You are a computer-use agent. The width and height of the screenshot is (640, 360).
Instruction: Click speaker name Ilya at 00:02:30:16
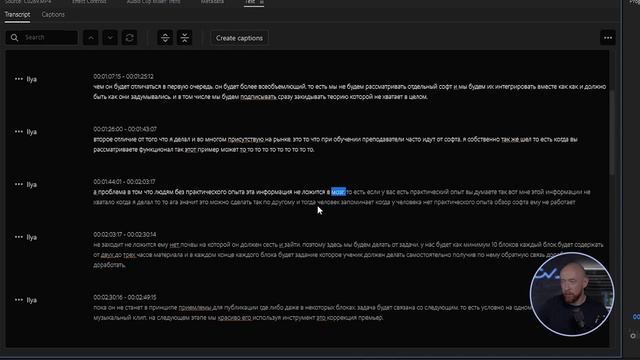point(32,300)
